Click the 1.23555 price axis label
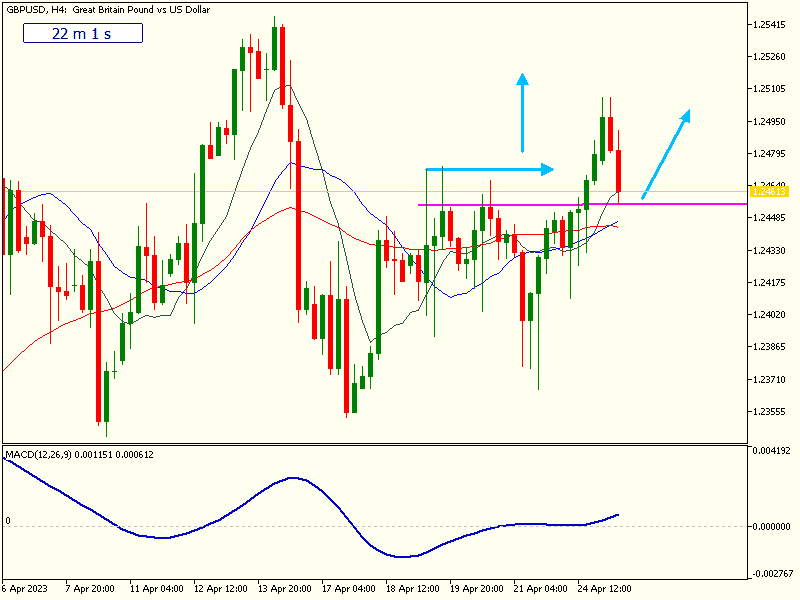 pyautogui.click(x=772, y=412)
